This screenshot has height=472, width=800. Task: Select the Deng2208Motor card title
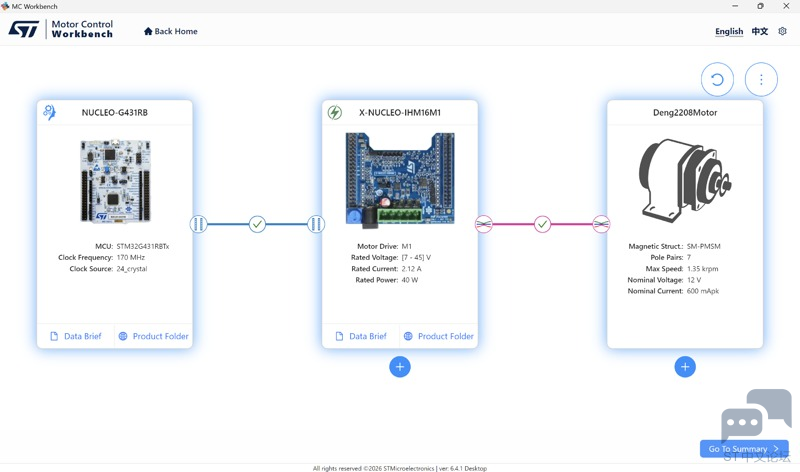[x=685, y=113]
